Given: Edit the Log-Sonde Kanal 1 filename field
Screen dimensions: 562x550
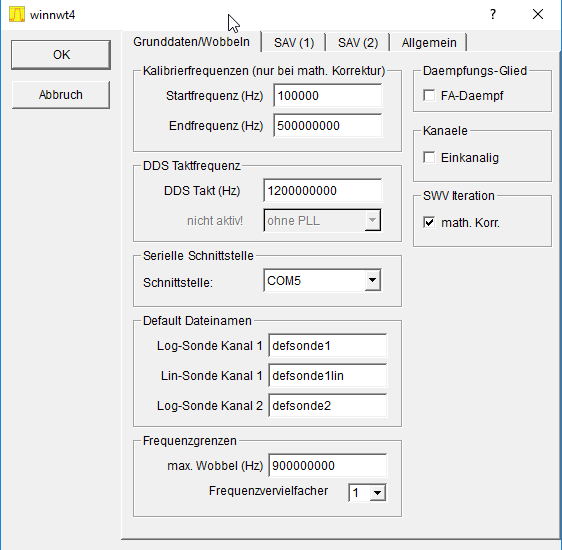Looking at the screenshot, I should coord(328,346).
